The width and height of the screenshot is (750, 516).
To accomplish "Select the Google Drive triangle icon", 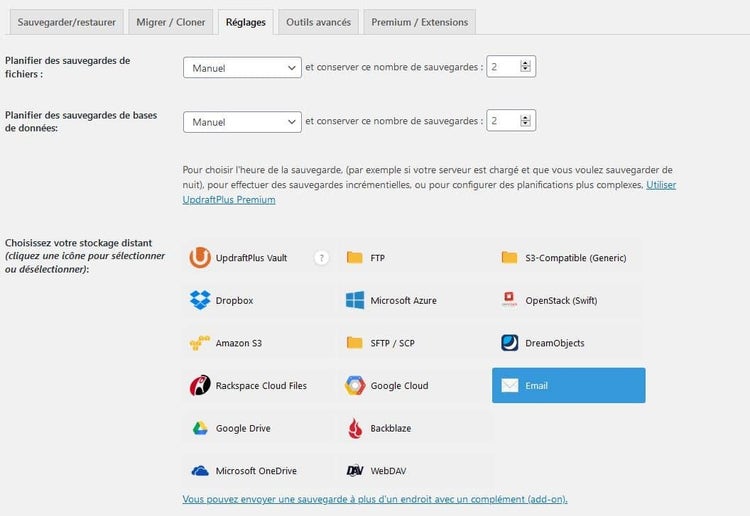I will click(x=200, y=428).
